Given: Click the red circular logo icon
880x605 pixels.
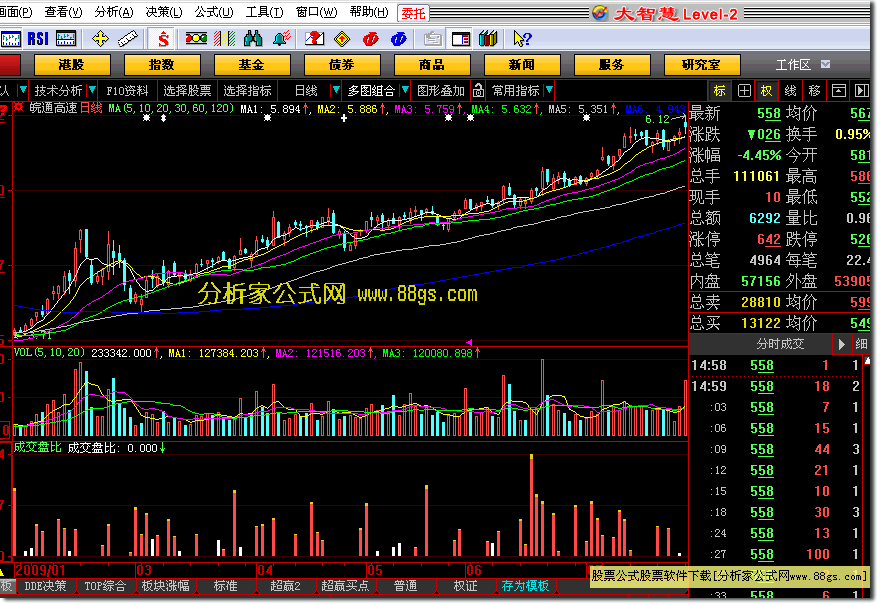Looking at the screenshot, I should tap(370, 39).
